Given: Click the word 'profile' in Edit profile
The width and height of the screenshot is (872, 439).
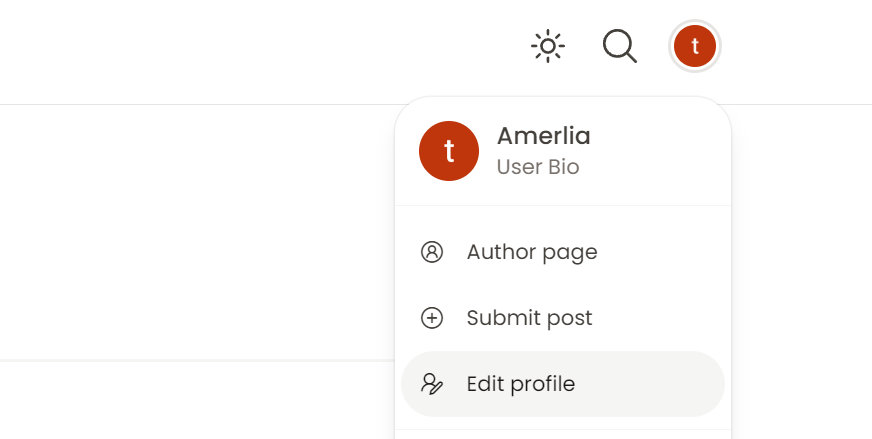Looking at the screenshot, I should [542, 384].
